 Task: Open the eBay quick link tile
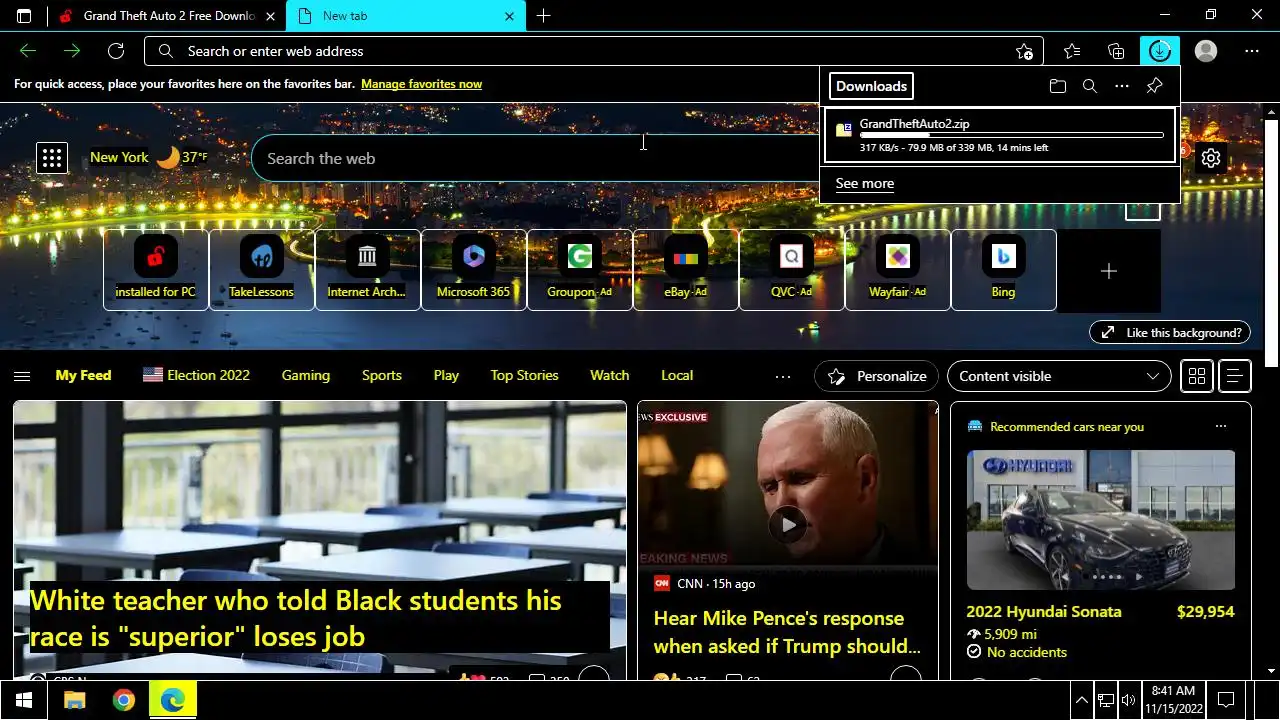[x=686, y=270]
